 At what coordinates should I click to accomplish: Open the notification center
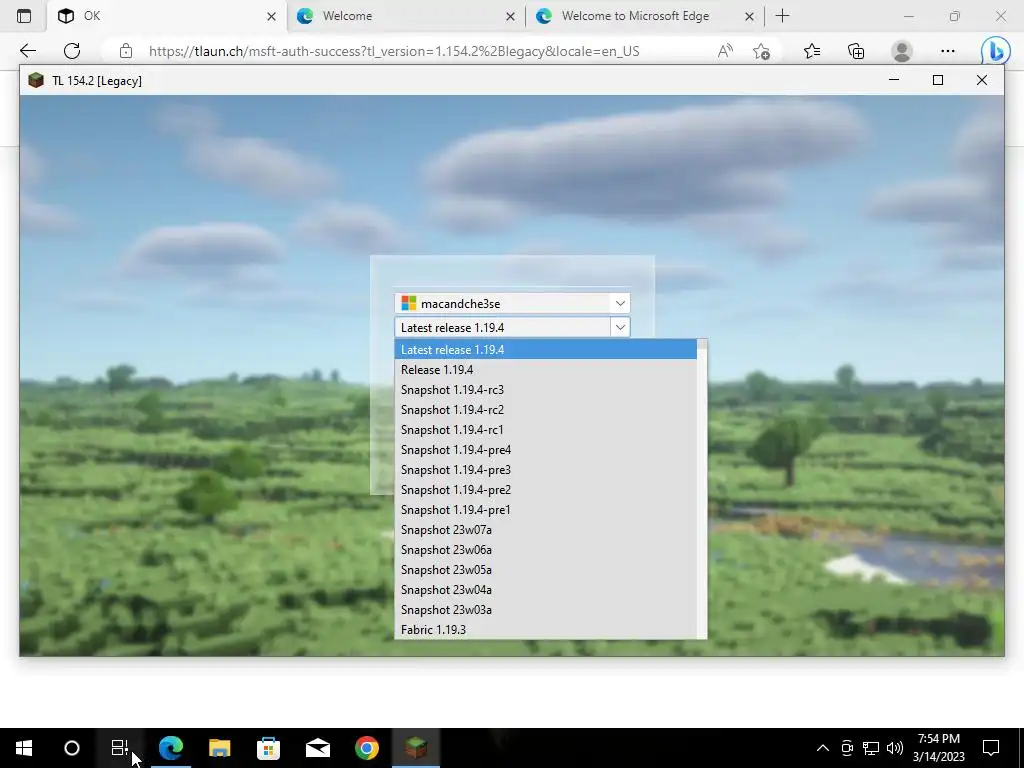click(991, 748)
